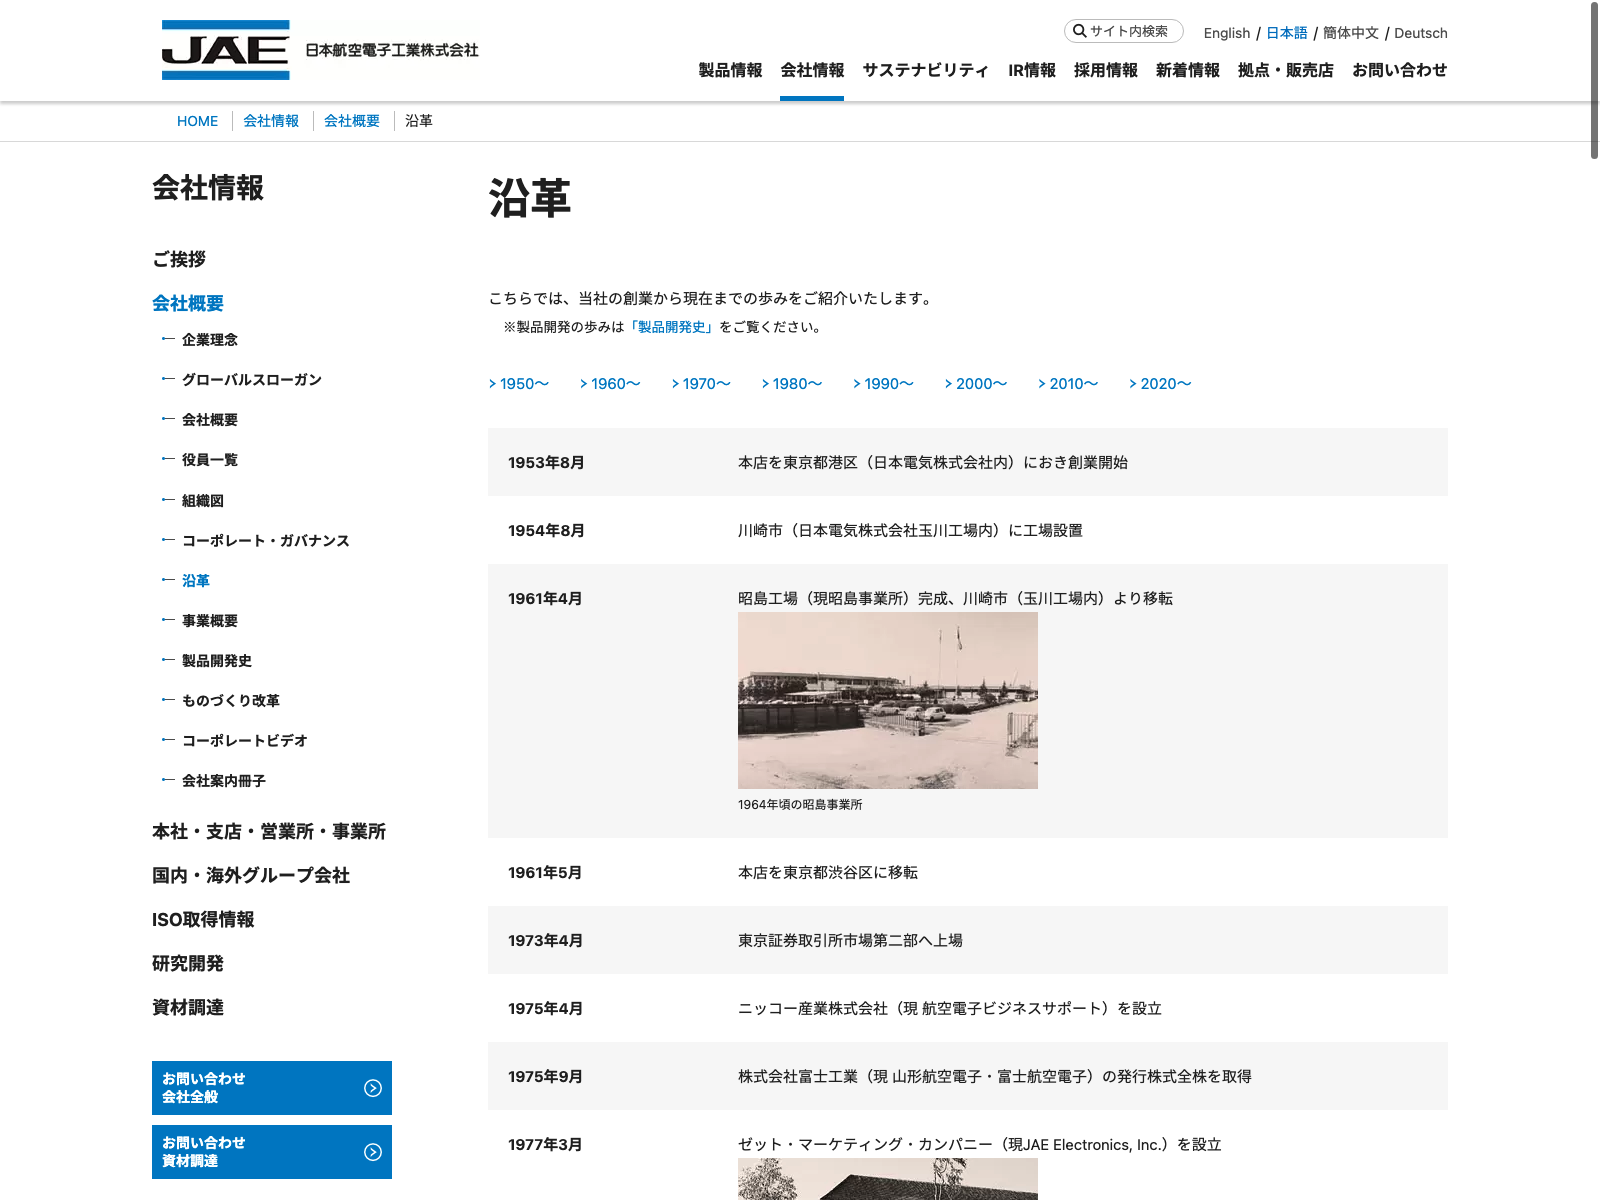This screenshot has width=1600, height=1200.
Task: Open the 製品情報 menu
Action: (x=730, y=70)
